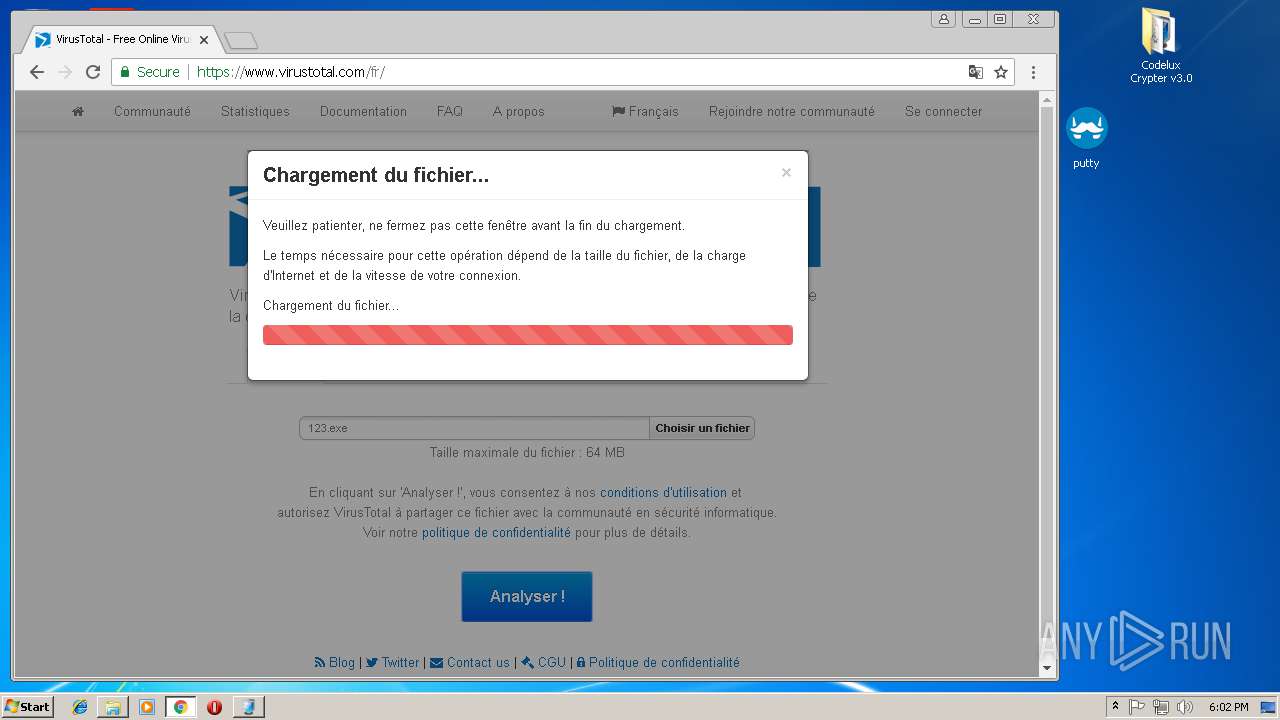
Task: Open the CGU footer link
Action: pos(544,663)
